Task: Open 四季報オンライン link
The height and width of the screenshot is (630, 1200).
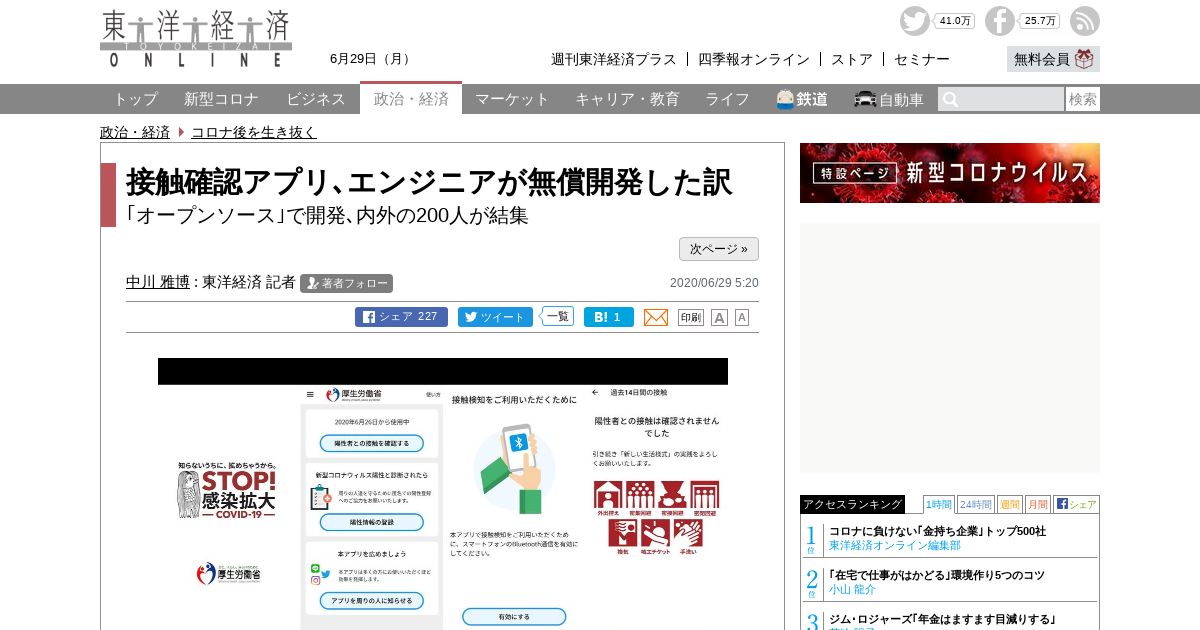Action: pos(754,59)
